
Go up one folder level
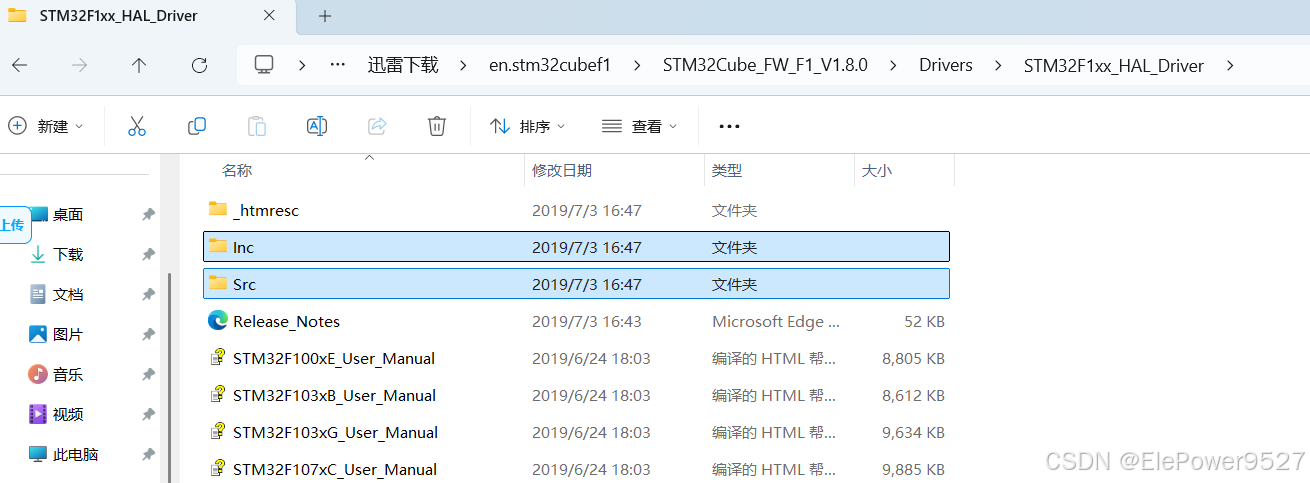coord(139,65)
